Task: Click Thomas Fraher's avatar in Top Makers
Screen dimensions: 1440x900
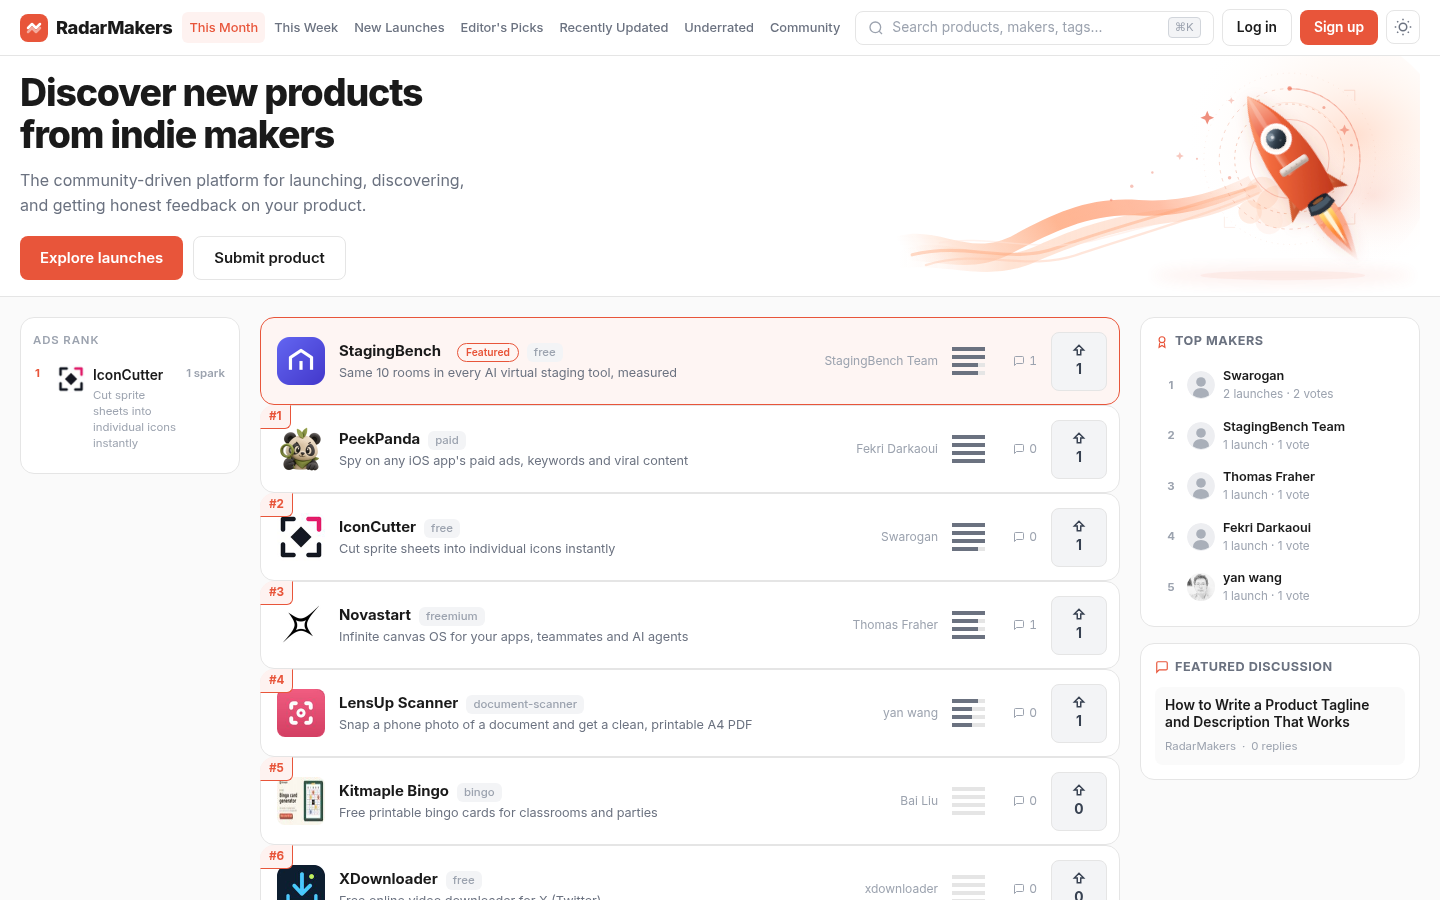Action: 1201,486
